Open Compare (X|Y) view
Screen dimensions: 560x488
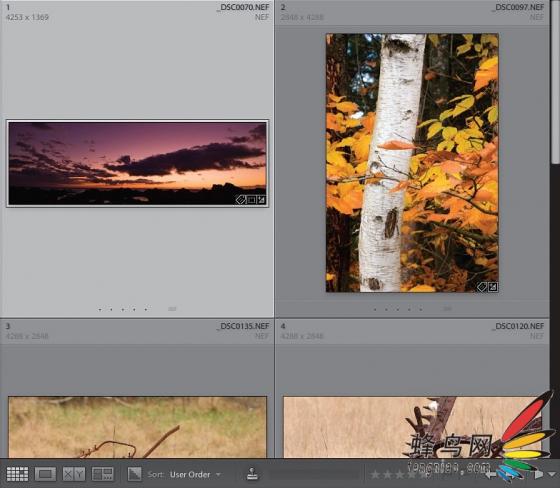(x=74, y=474)
